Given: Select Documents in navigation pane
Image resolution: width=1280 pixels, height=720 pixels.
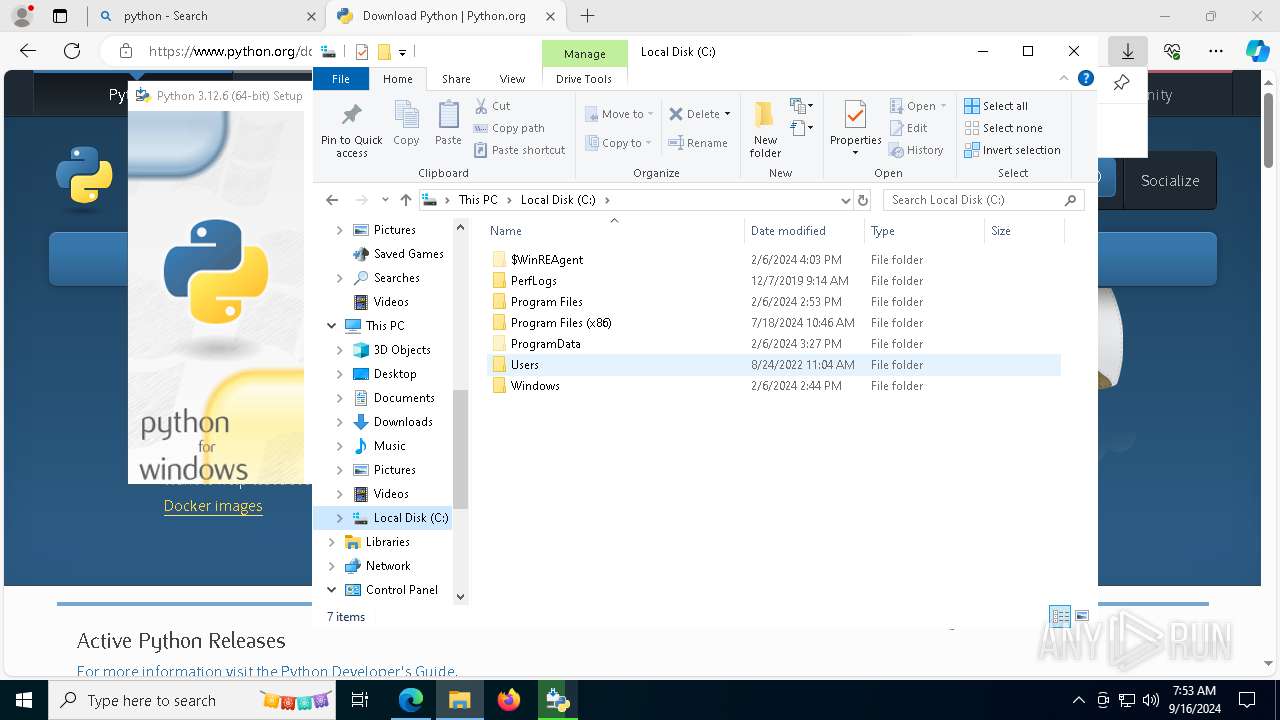Looking at the screenshot, I should point(404,398).
